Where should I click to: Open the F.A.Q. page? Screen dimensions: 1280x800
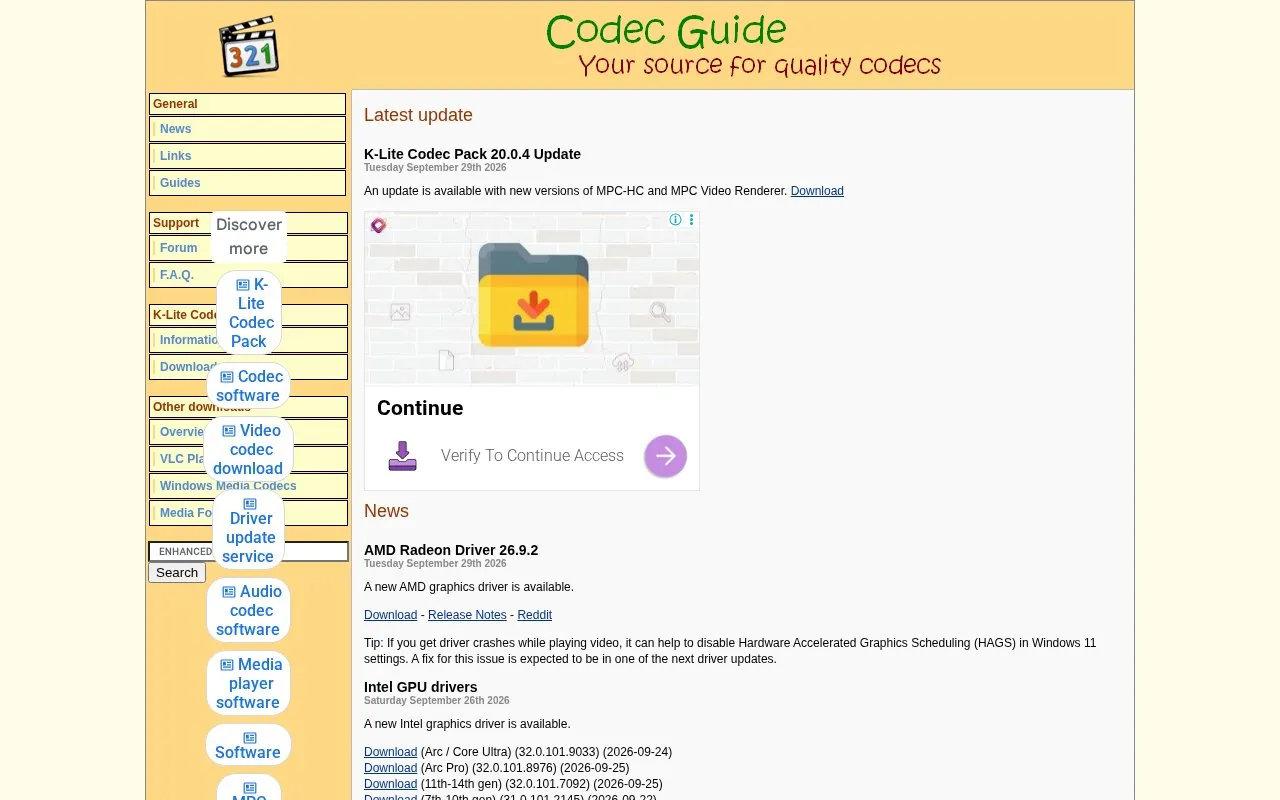pyautogui.click(x=177, y=275)
